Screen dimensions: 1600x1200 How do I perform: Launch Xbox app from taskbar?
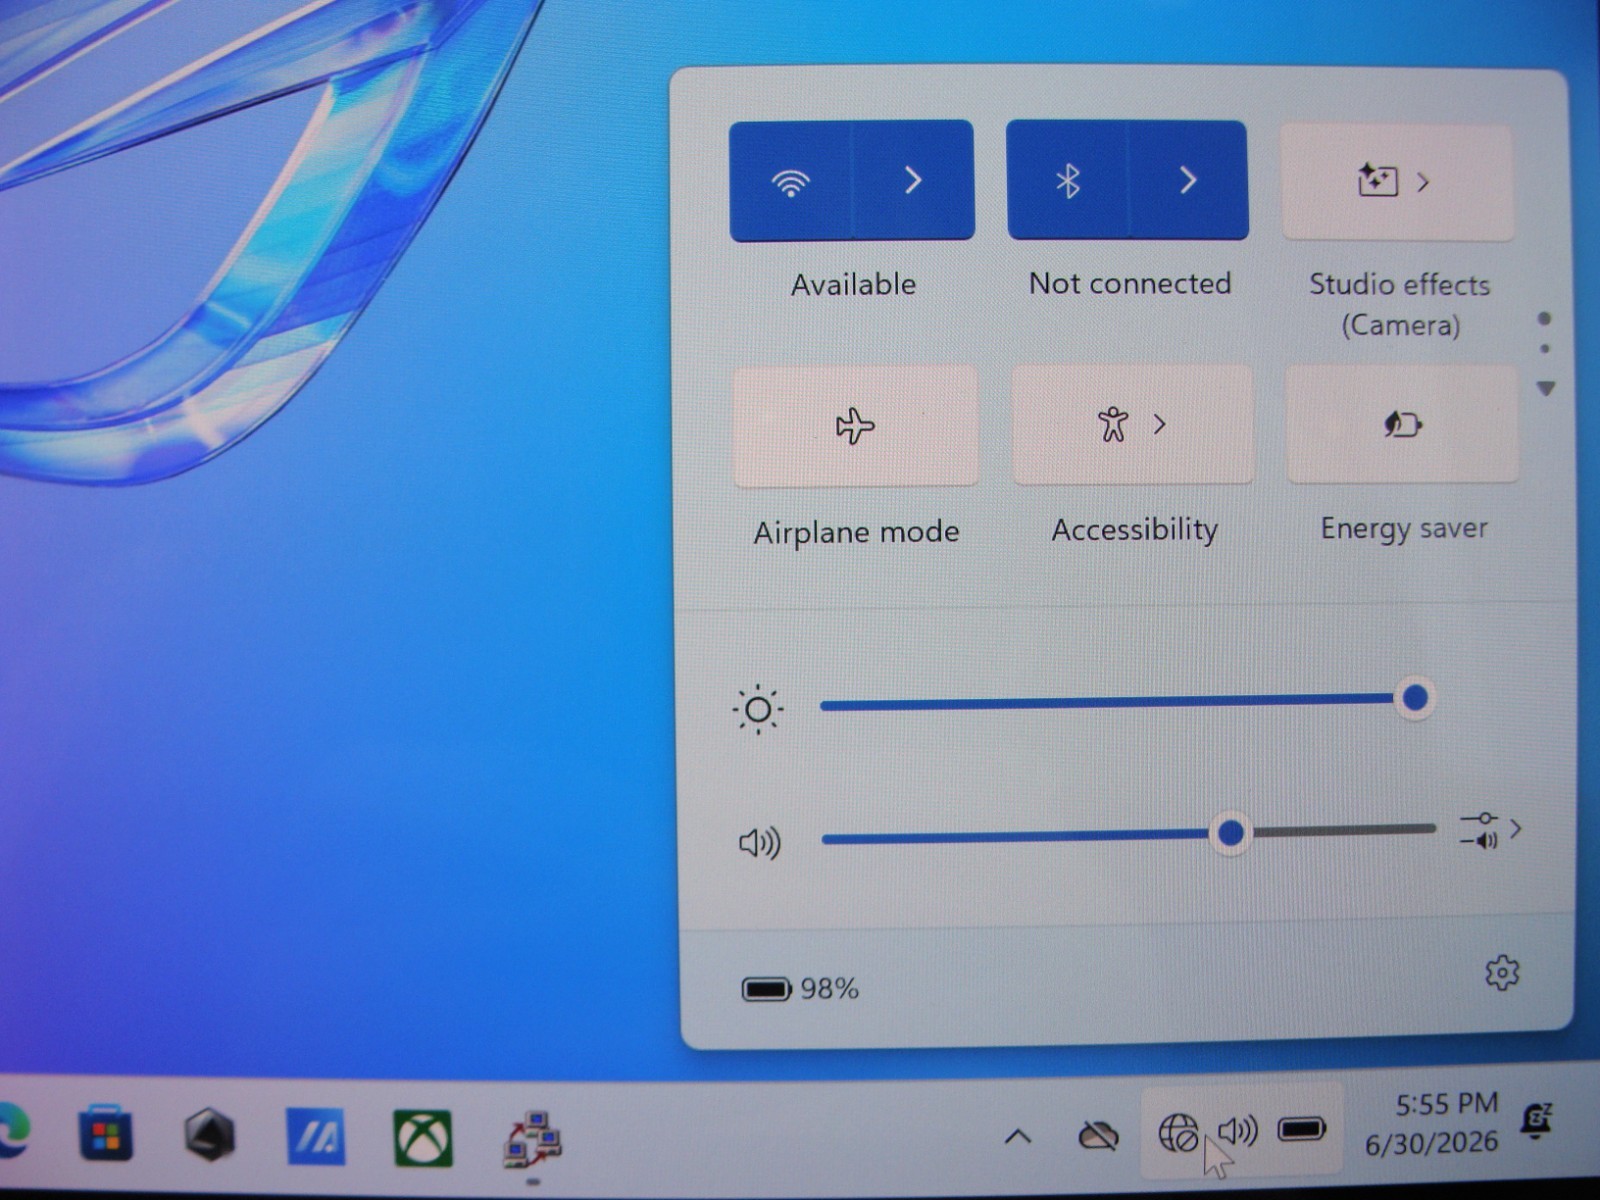click(x=422, y=1138)
